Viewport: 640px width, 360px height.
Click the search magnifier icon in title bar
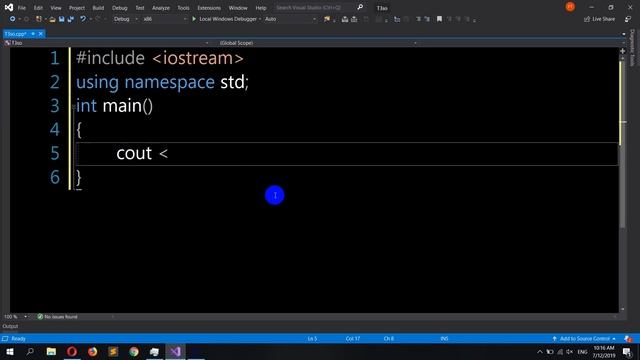pos(360,7)
